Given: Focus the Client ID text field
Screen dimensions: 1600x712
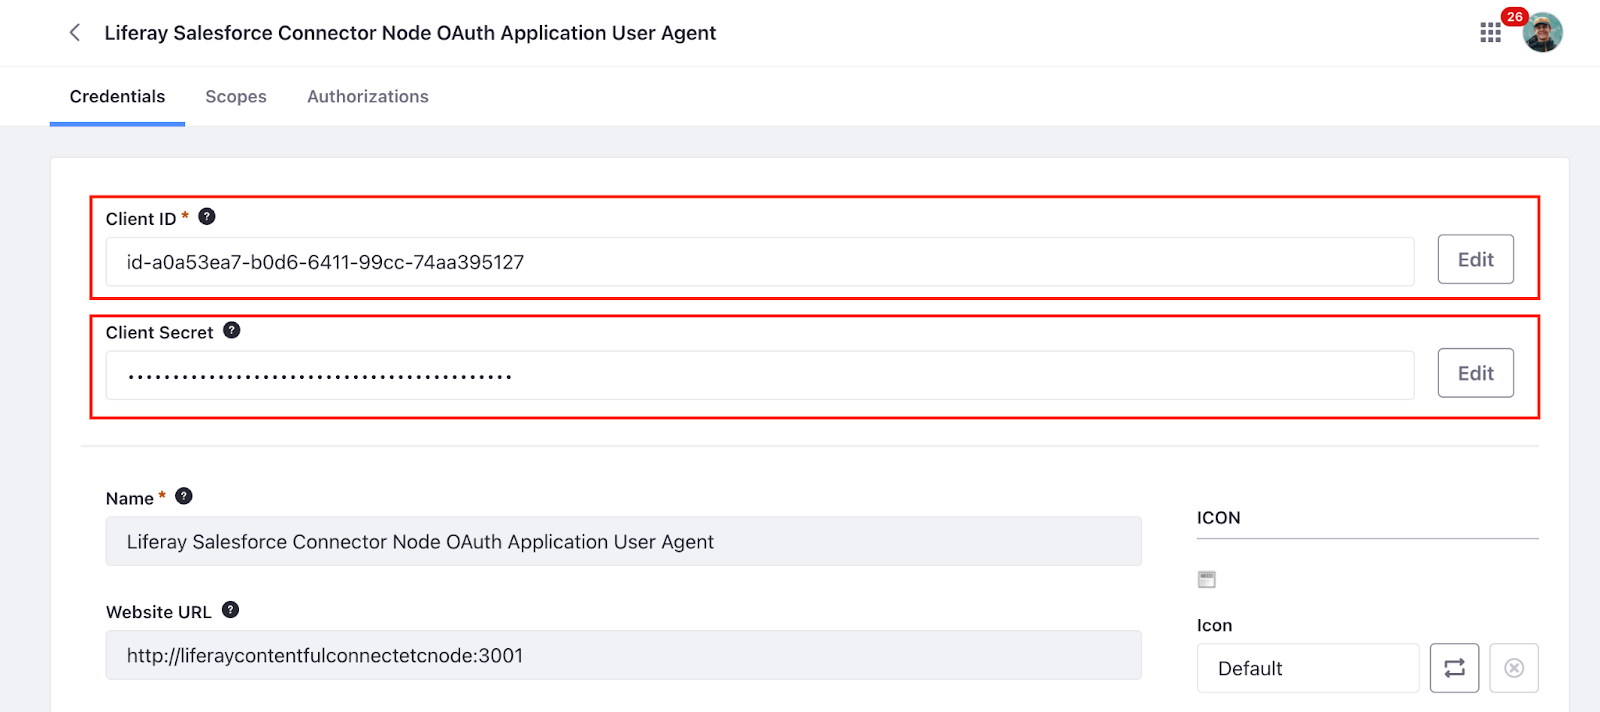Looking at the screenshot, I should pos(760,262).
